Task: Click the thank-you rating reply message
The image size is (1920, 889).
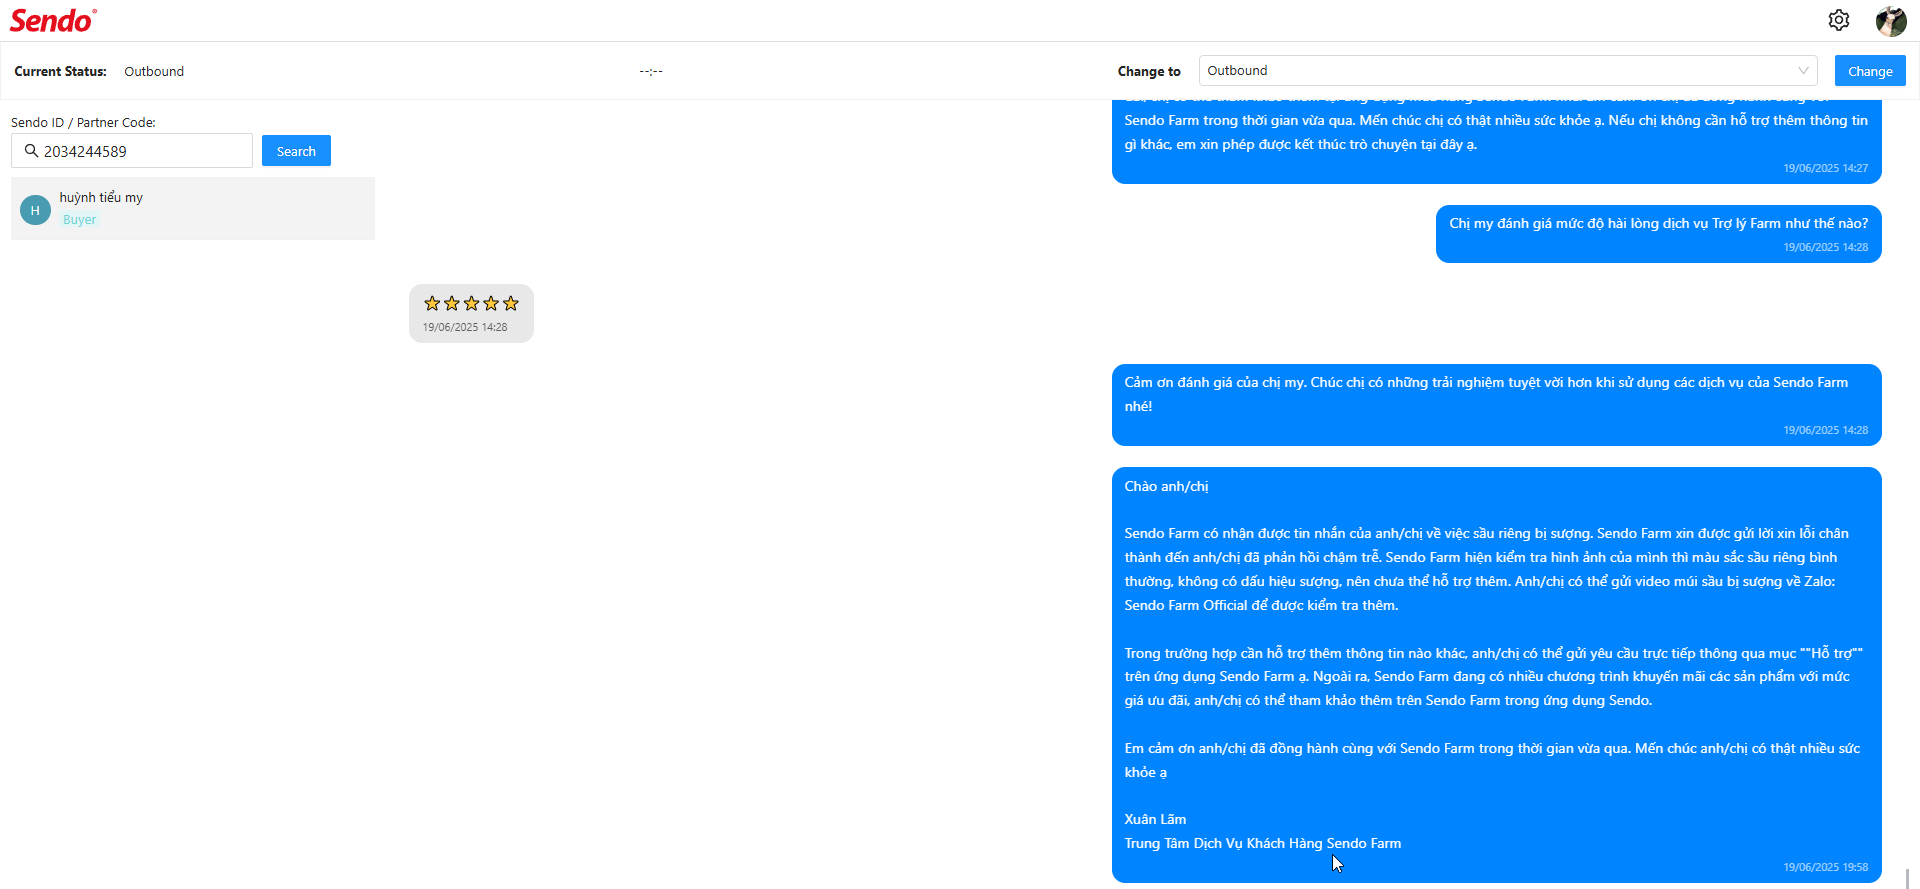Action: (1496, 404)
